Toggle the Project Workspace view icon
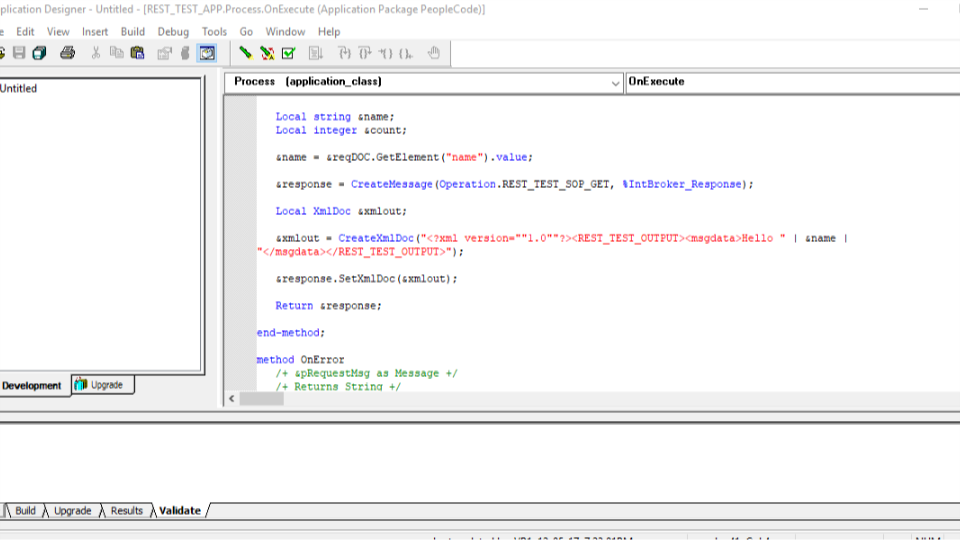 click(x=207, y=53)
